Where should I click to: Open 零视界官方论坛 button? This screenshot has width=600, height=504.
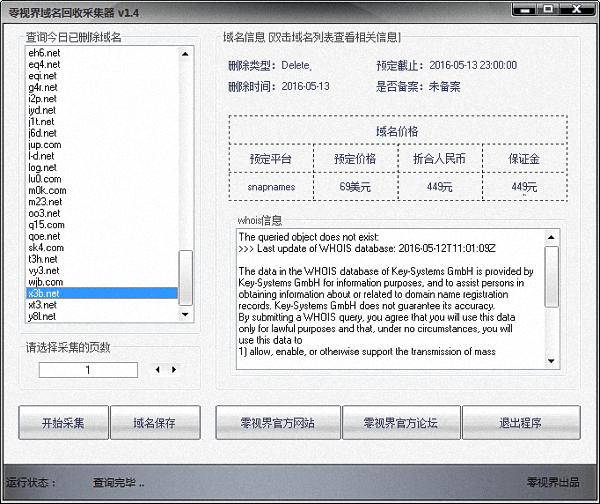pos(399,423)
